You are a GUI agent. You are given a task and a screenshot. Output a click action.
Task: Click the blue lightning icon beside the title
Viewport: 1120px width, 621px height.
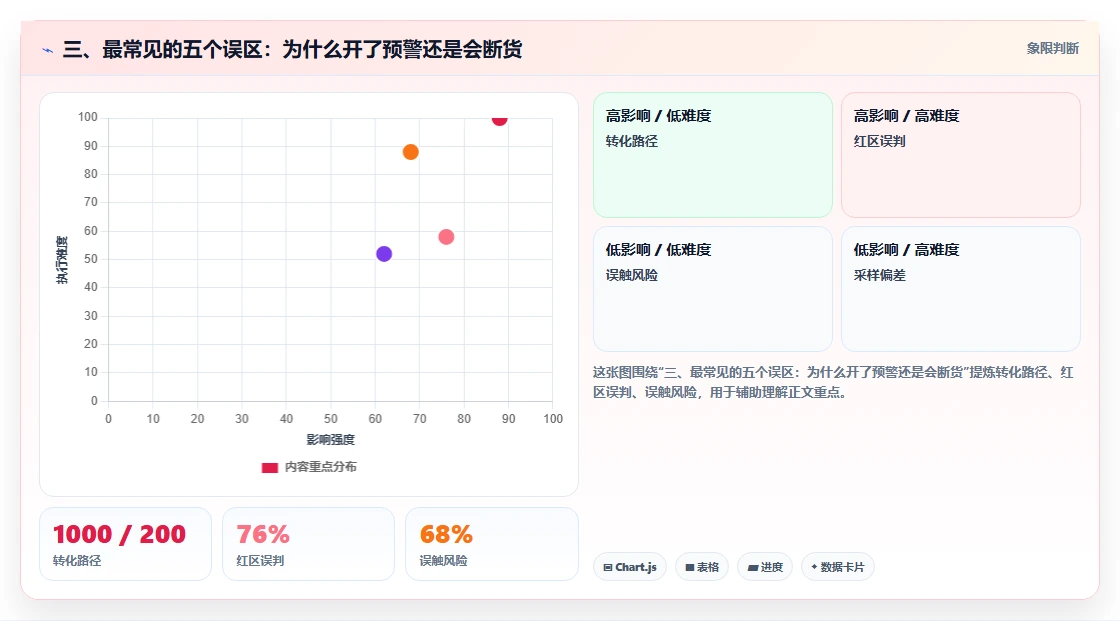[x=48, y=50]
